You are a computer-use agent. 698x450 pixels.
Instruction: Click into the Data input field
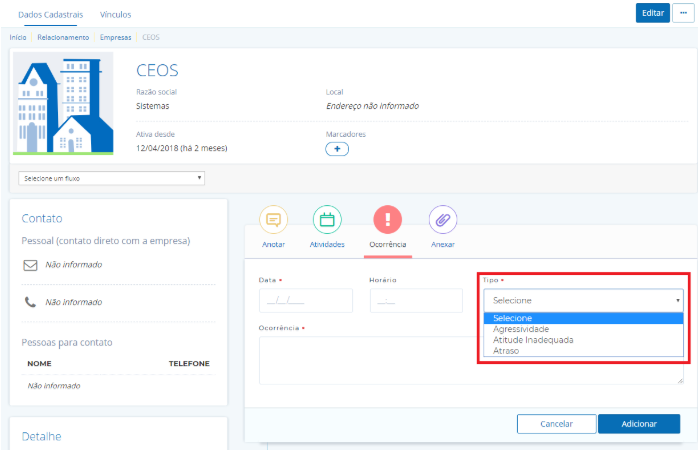305,301
